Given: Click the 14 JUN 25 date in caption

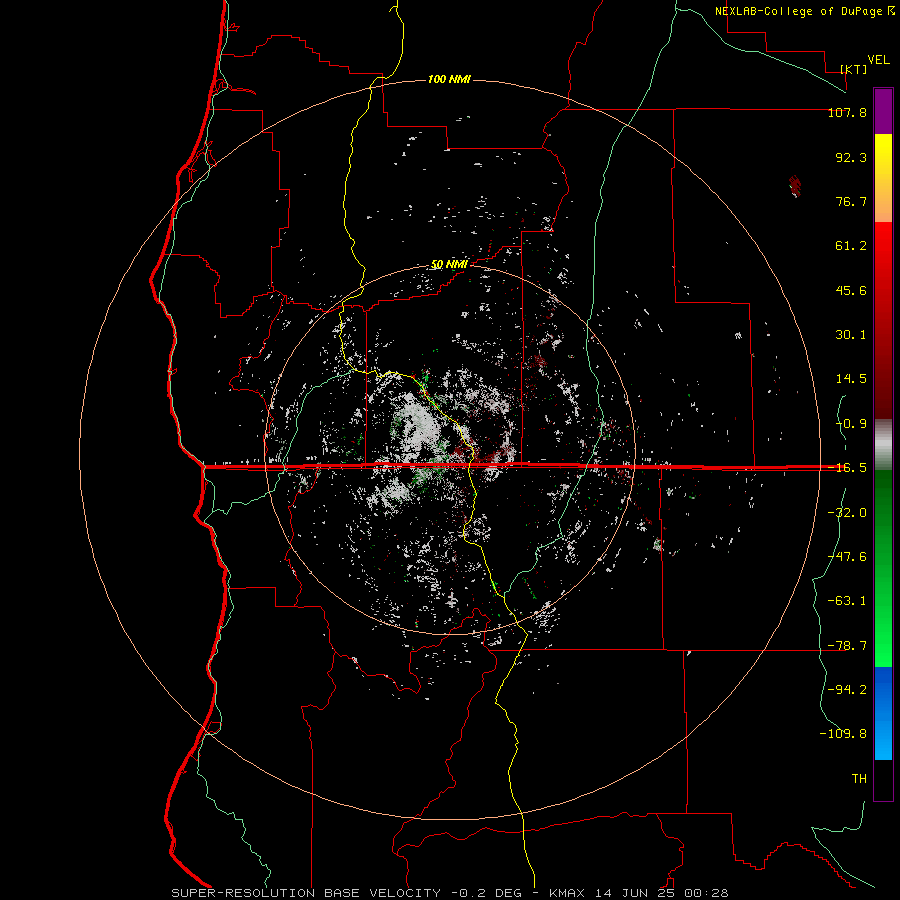Looking at the screenshot, I should click(x=636, y=893).
